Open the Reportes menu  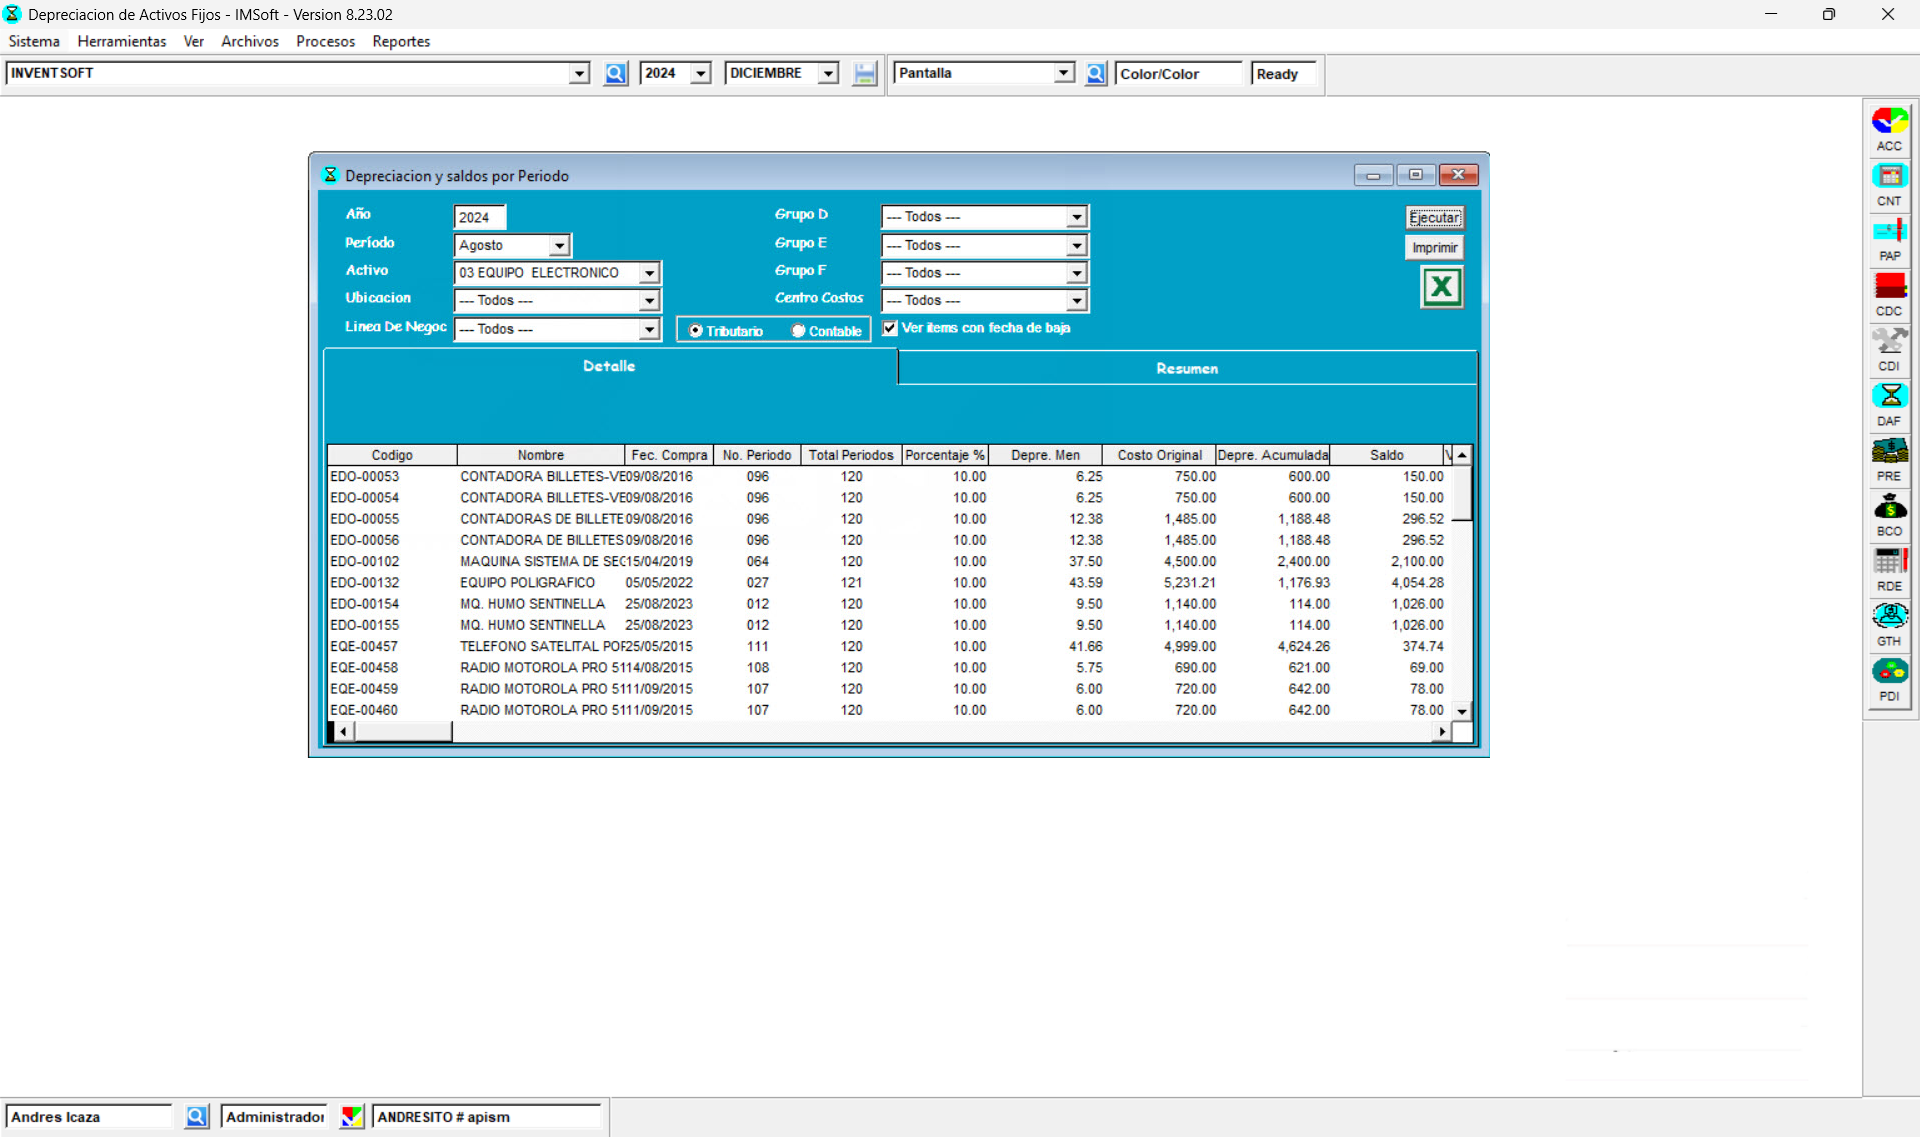point(401,41)
